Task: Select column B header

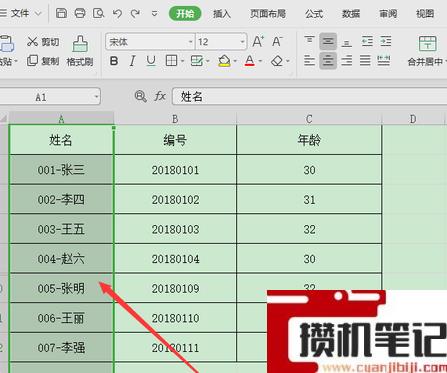Action: 175,118
